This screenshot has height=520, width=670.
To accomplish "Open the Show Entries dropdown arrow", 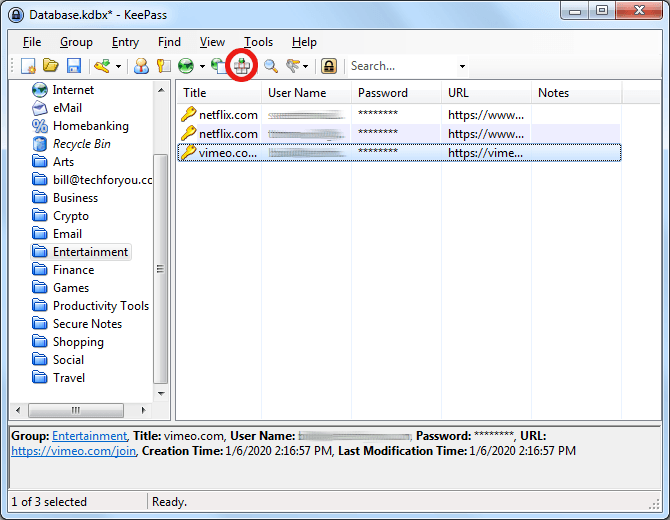I will pos(305,66).
